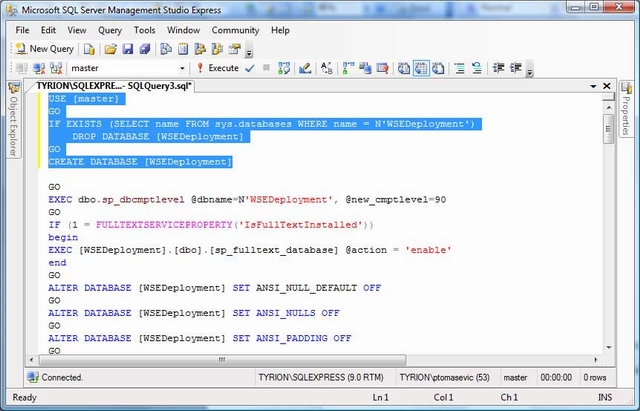
Task: Open the File menu
Action: pos(22,30)
